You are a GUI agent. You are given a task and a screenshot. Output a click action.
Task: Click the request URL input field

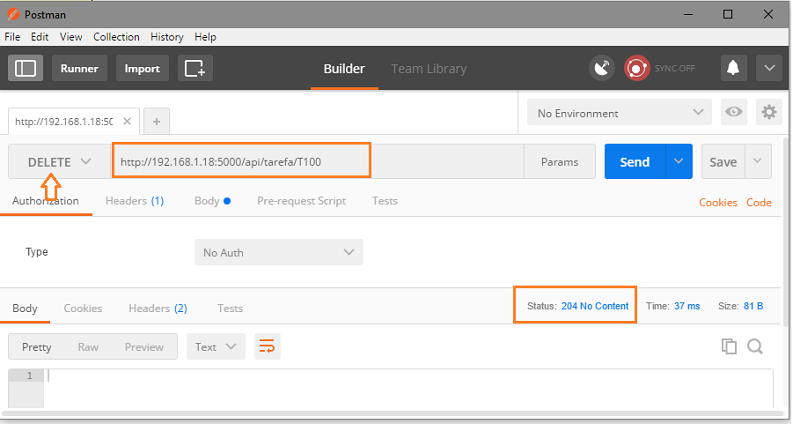pyautogui.click(x=318, y=162)
